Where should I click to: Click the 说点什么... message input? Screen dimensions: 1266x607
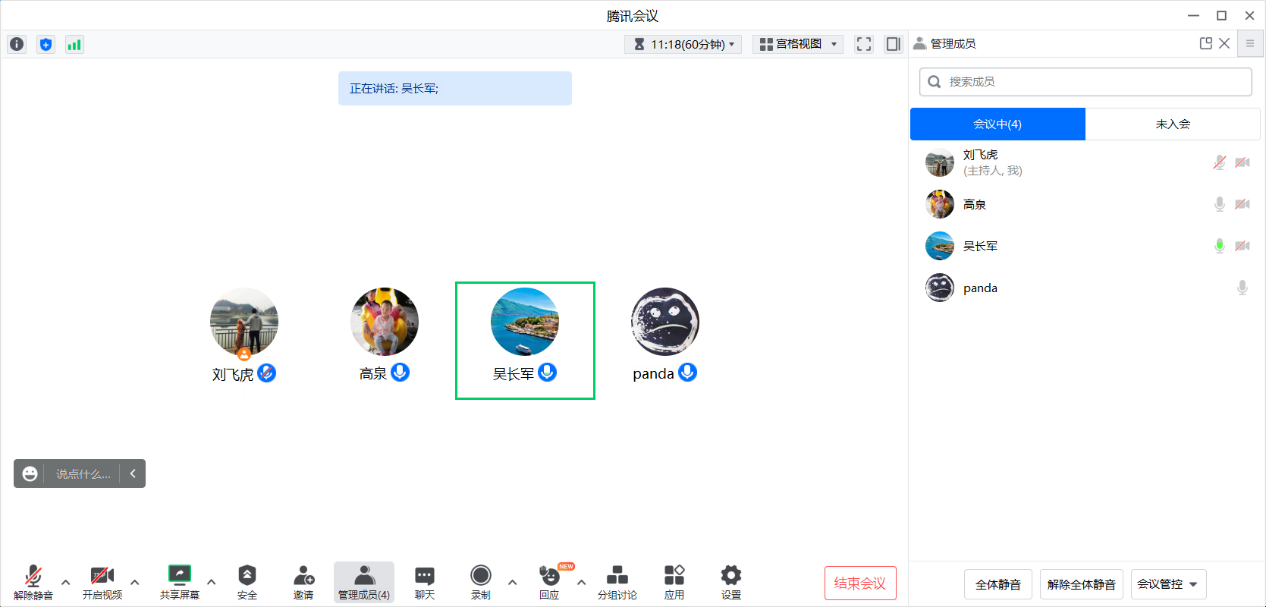click(83, 474)
